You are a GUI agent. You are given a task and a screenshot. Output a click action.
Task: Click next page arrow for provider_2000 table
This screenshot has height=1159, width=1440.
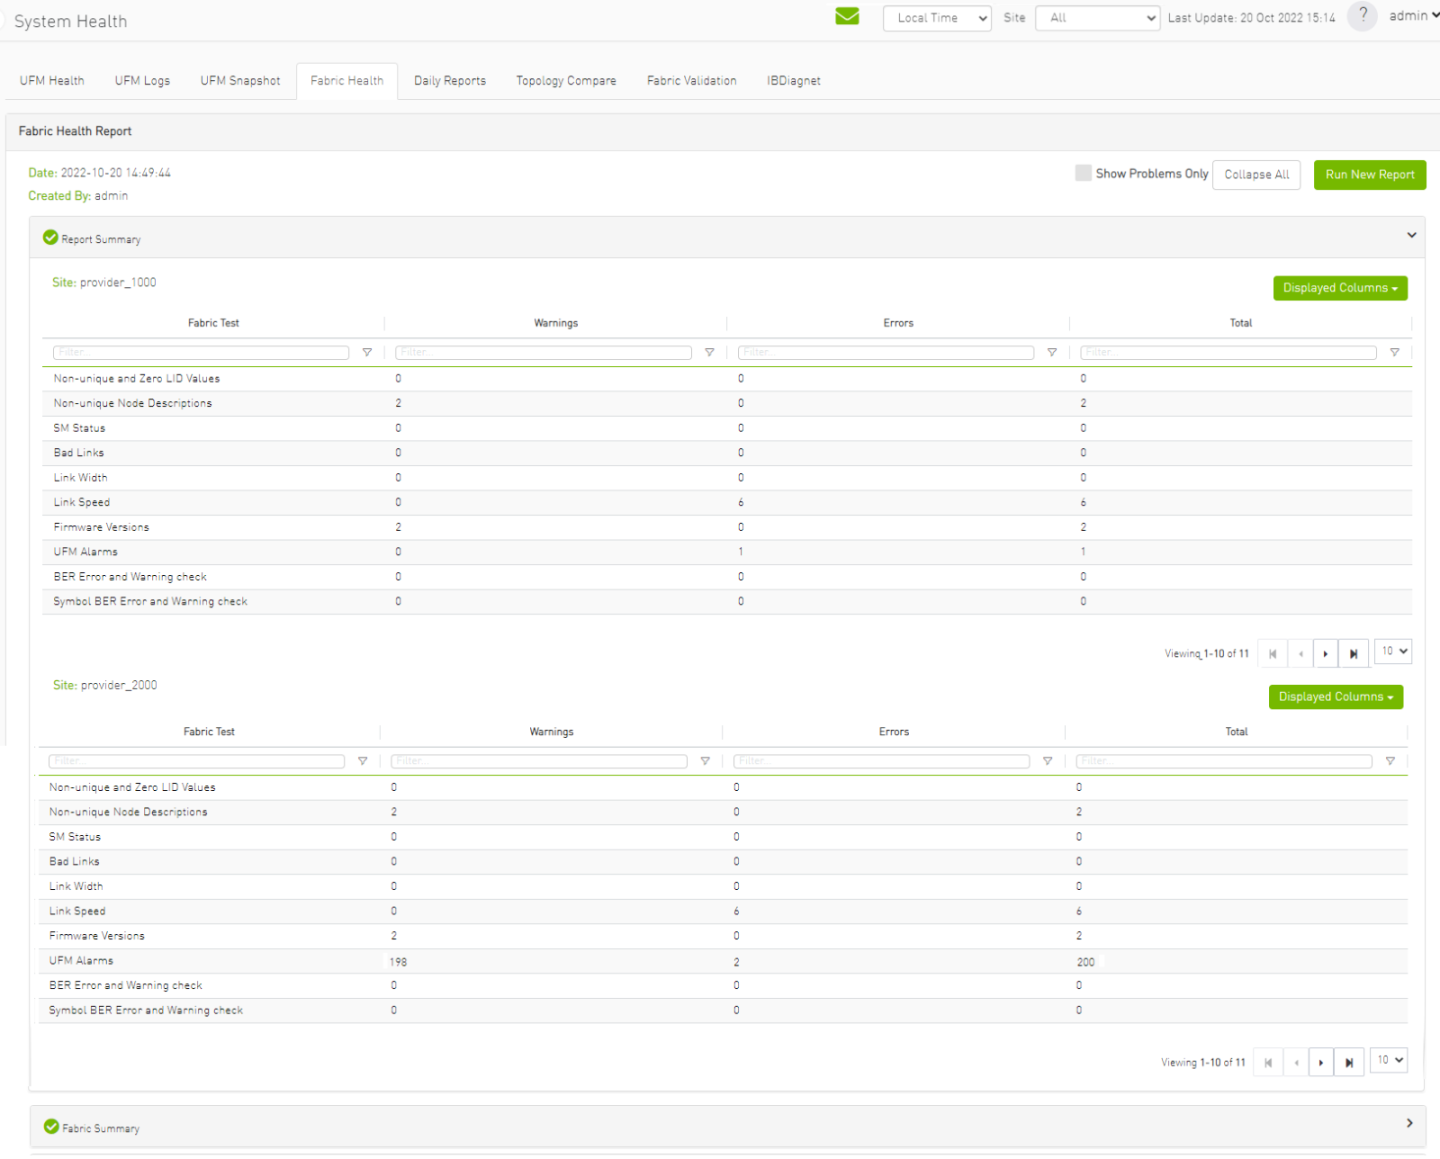[1321, 1061]
